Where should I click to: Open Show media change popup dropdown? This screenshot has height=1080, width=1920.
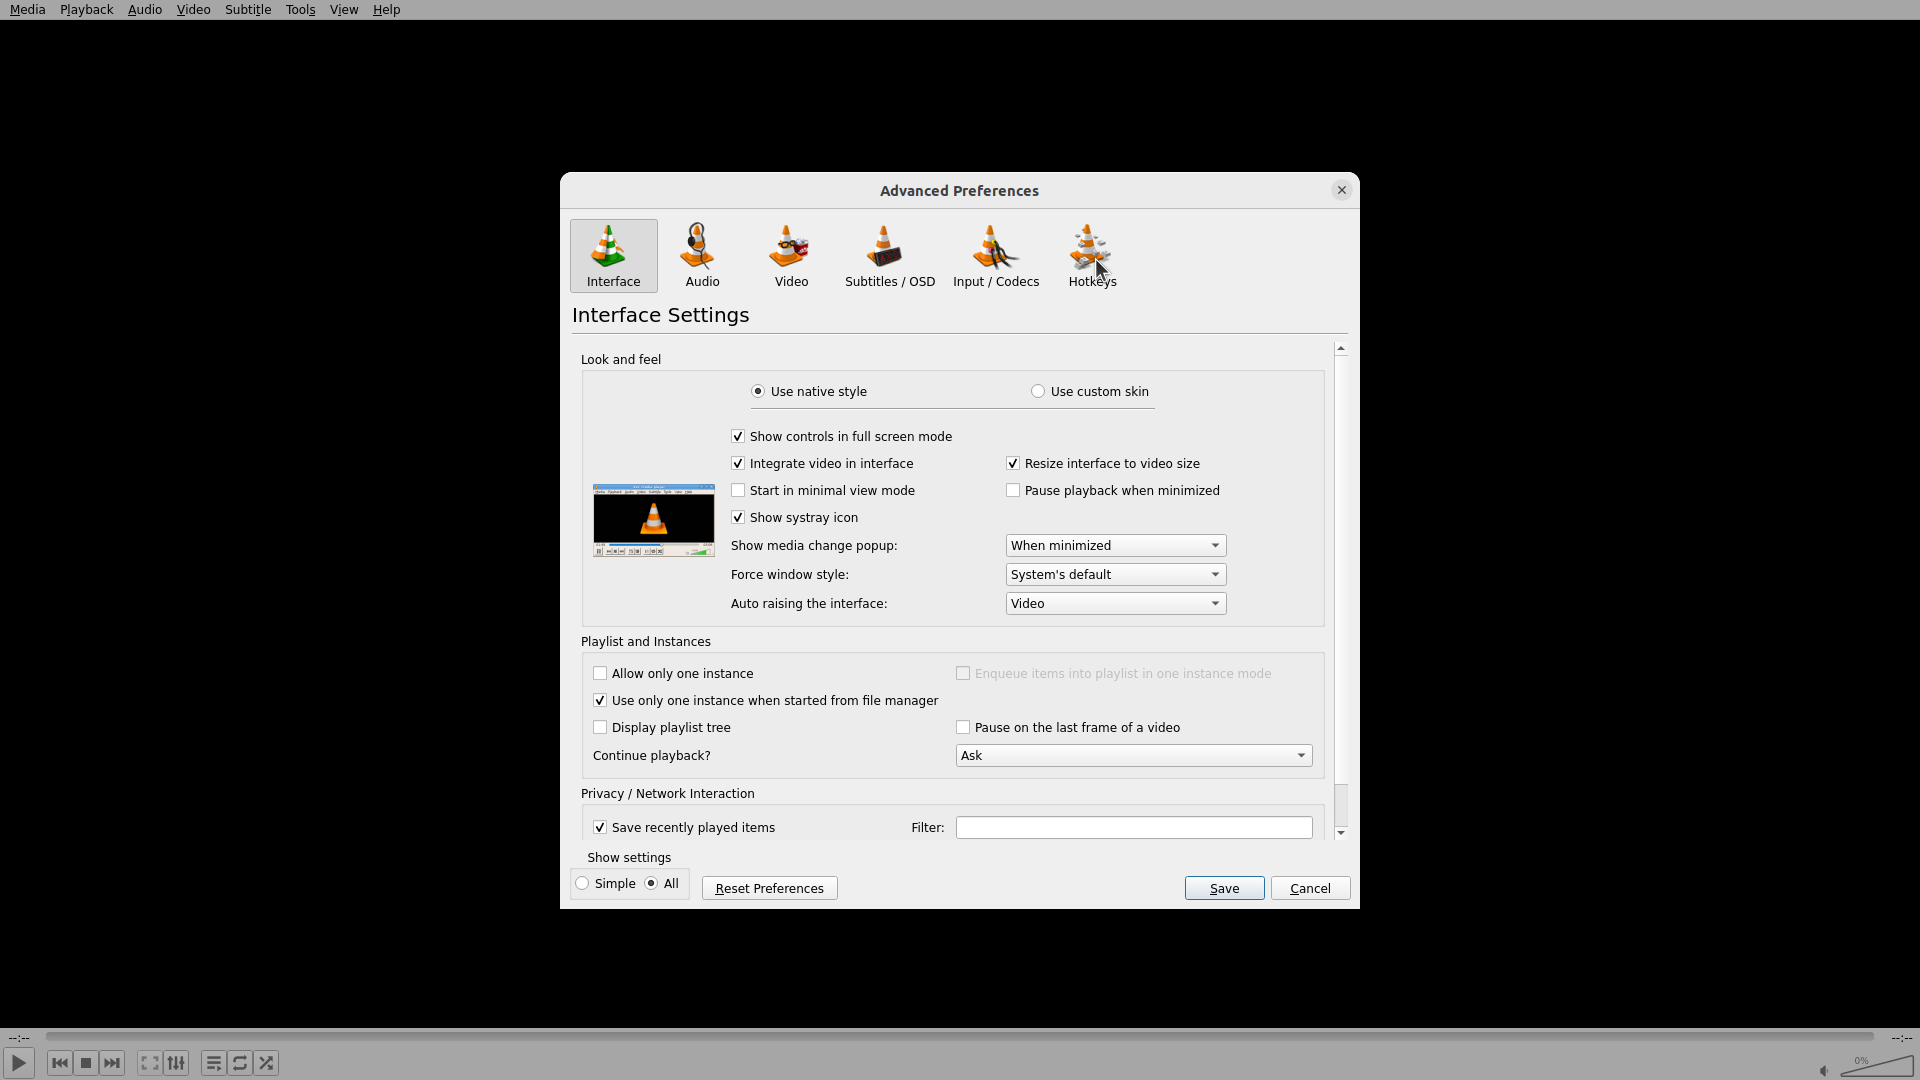(x=1115, y=546)
